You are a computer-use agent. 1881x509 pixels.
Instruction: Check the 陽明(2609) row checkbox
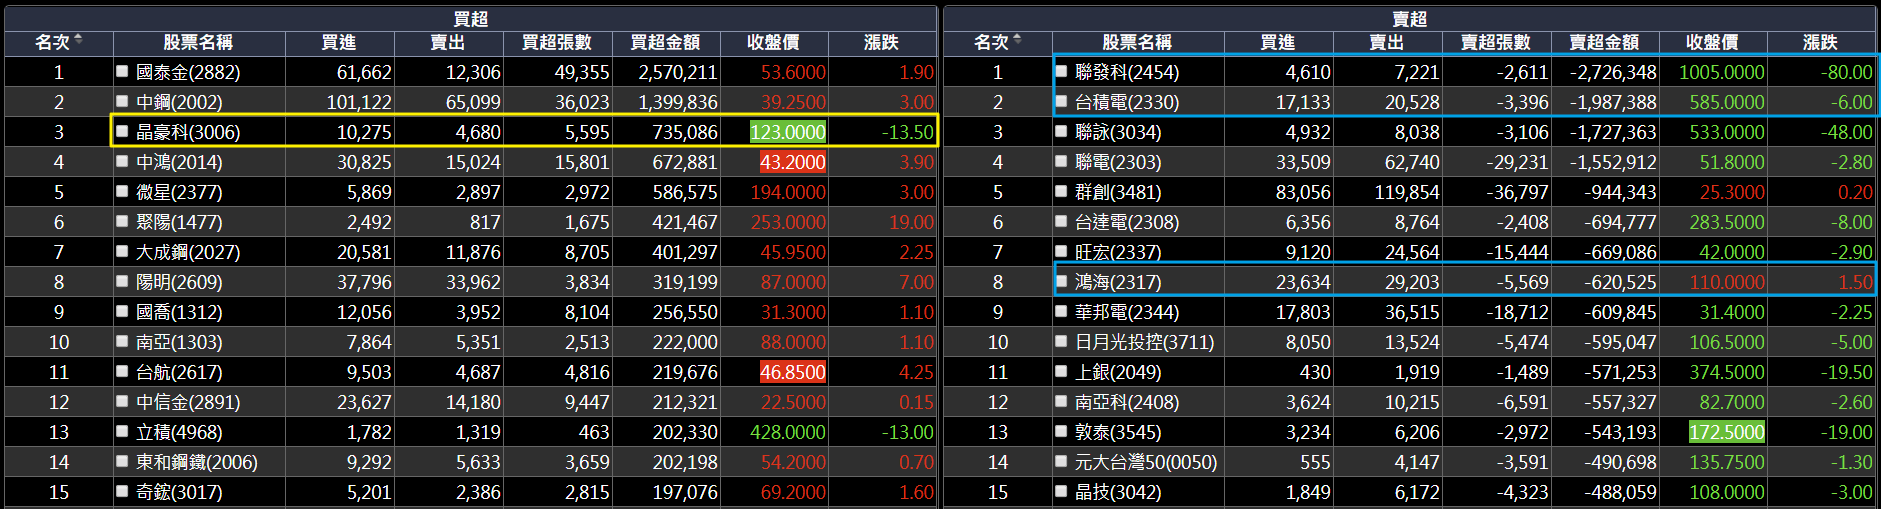(122, 281)
